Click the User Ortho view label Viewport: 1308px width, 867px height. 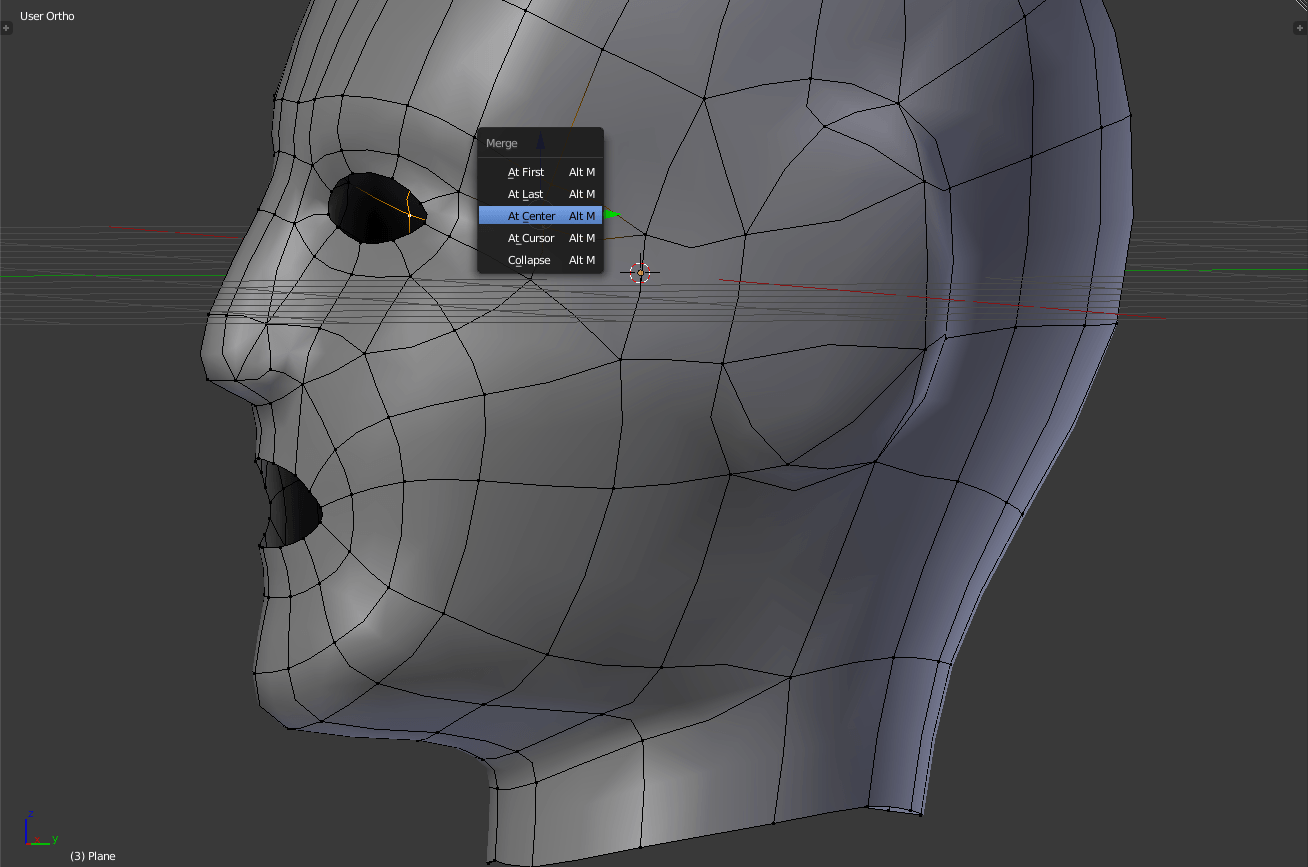click(47, 16)
